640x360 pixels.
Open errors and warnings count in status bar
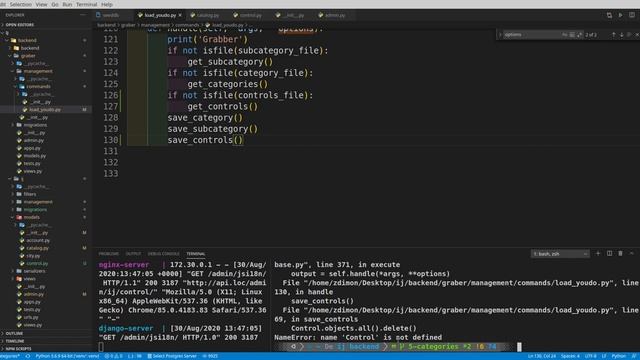click(x=113, y=356)
